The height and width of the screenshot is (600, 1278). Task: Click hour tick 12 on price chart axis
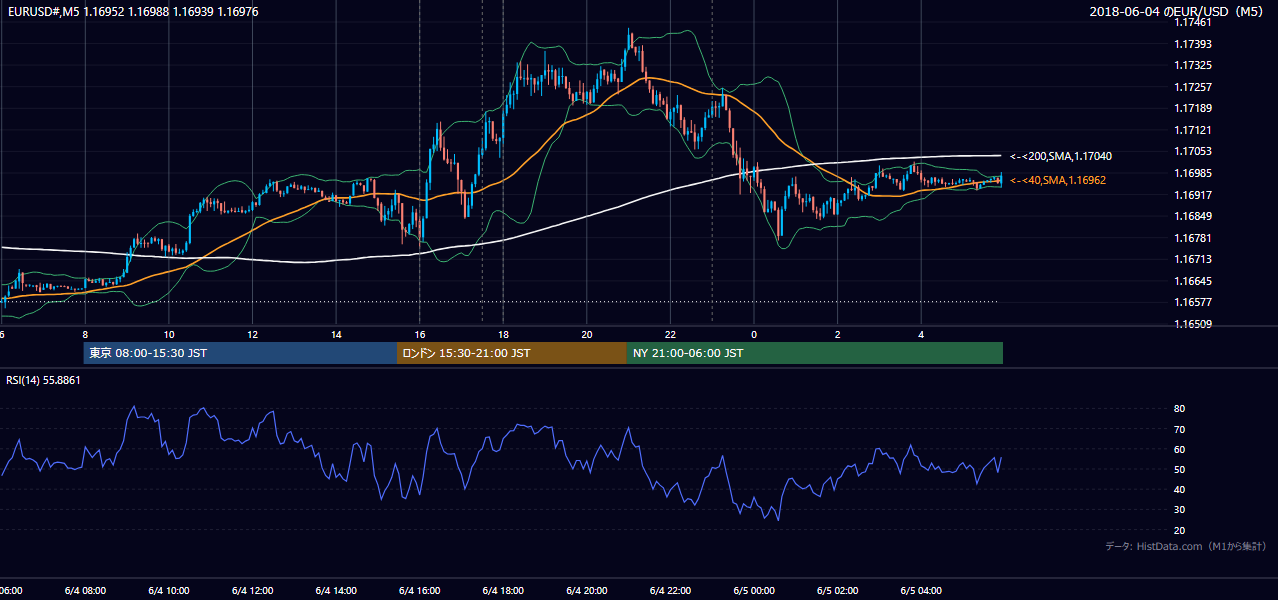click(252, 335)
